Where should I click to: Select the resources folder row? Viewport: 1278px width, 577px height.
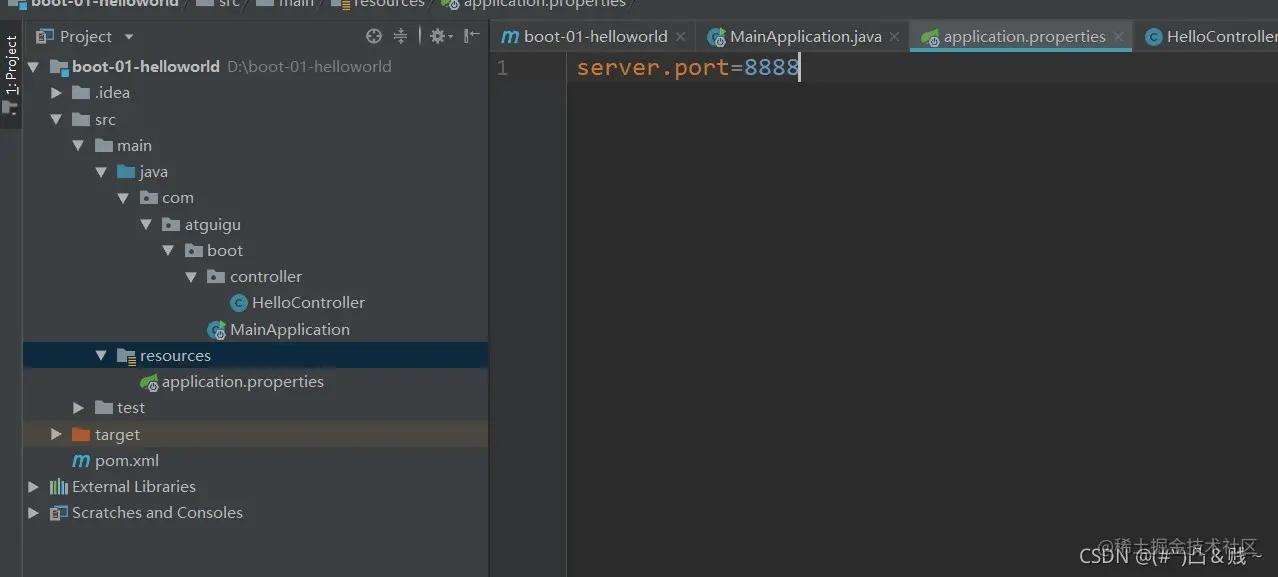(x=255, y=356)
